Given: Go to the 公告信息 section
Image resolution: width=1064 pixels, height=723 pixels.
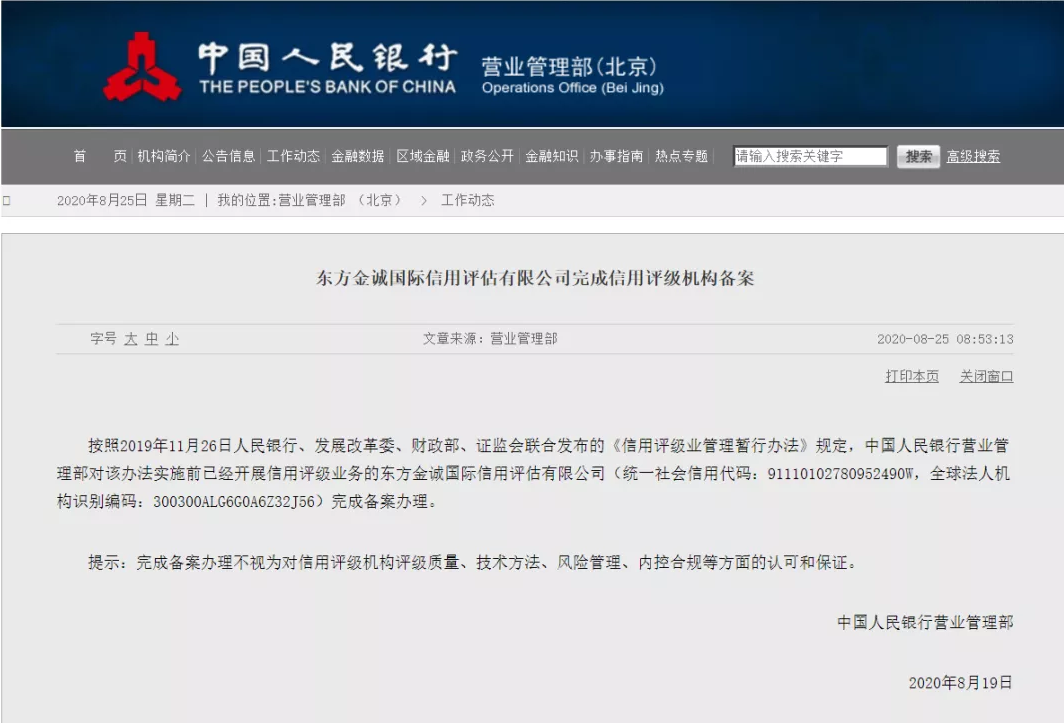Looking at the screenshot, I should (x=228, y=156).
